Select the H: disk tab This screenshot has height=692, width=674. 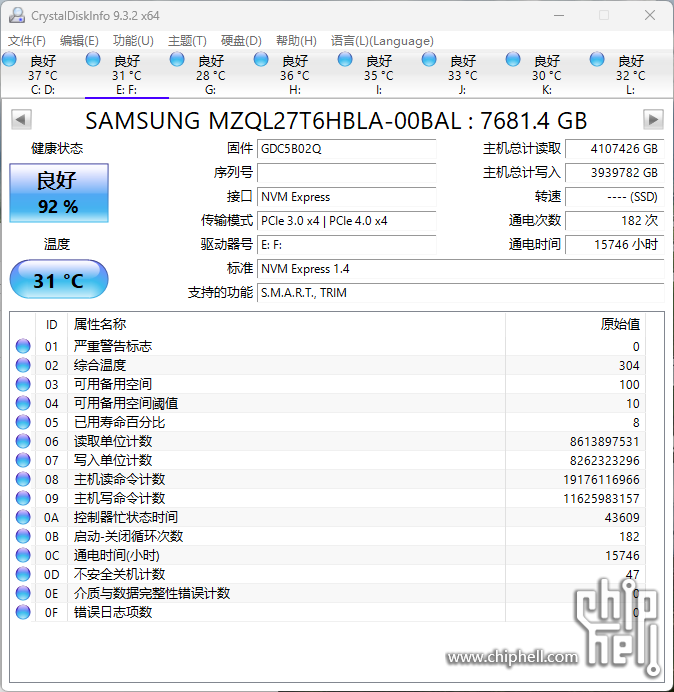(294, 75)
